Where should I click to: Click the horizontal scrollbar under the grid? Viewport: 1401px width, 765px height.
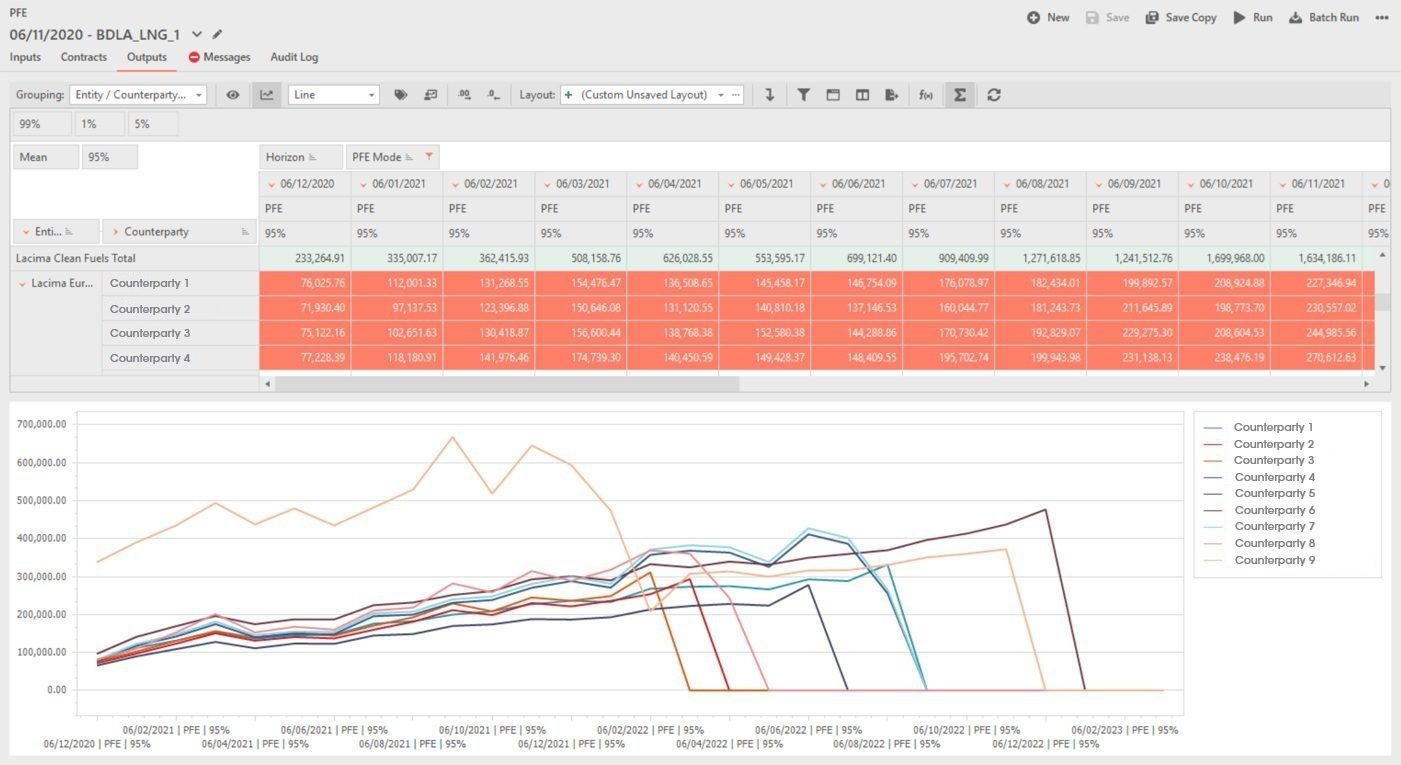click(506, 384)
